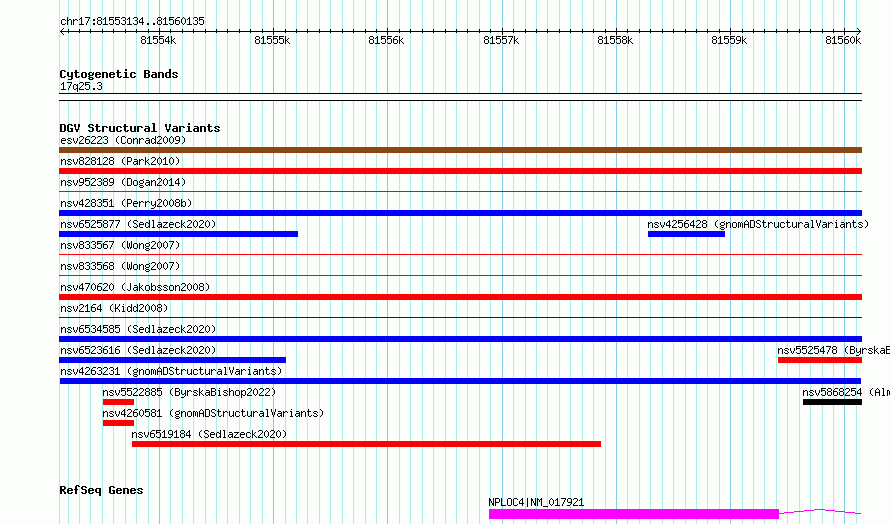Open nsv428351 (Perry2008b) variant entry
The height and width of the screenshot is (524, 890).
[x=126, y=203]
